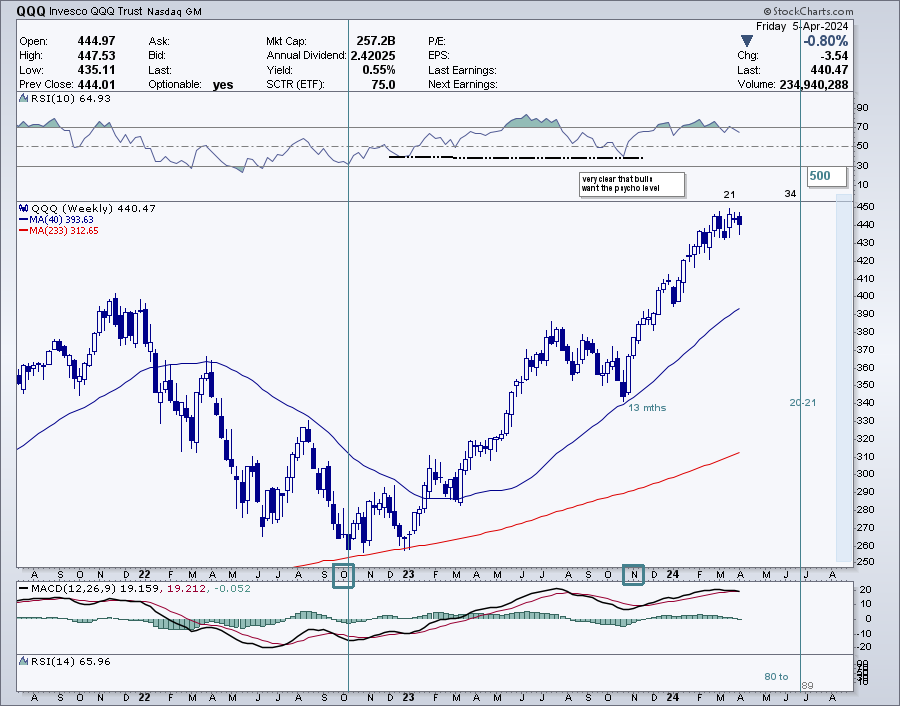Click the QQQ ticker symbol in header
Image resolution: width=900 pixels, height=706 pixels.
click(x=31, y=11)
